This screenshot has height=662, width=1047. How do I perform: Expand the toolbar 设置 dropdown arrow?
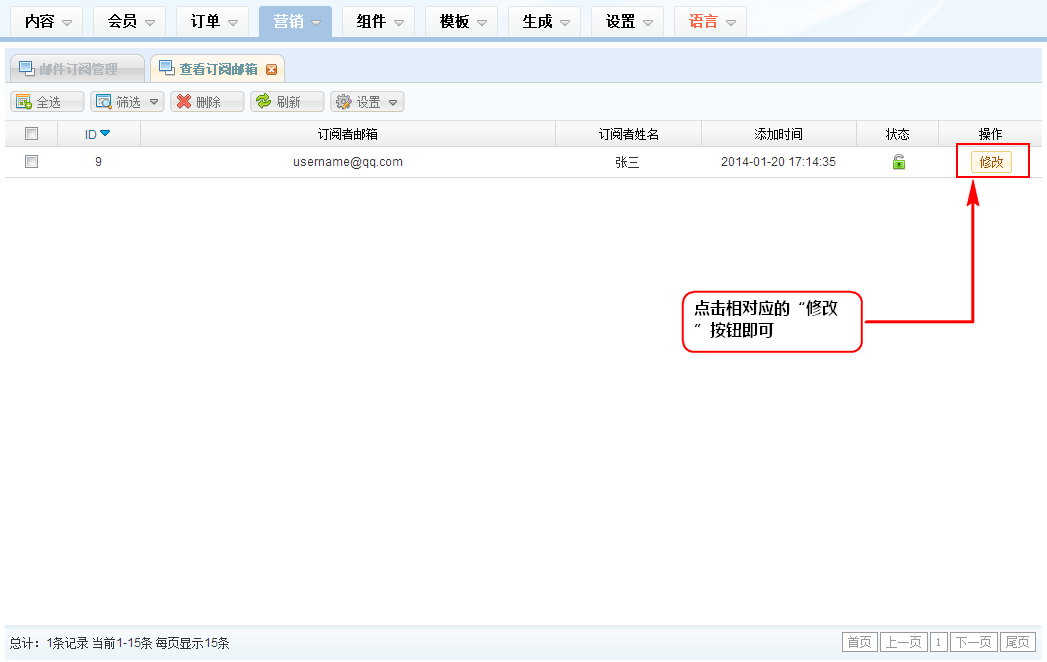click(392, 102)
